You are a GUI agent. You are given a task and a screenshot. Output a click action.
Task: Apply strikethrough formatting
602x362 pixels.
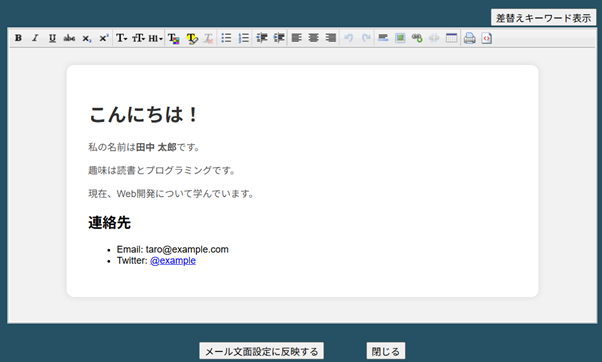69,38
